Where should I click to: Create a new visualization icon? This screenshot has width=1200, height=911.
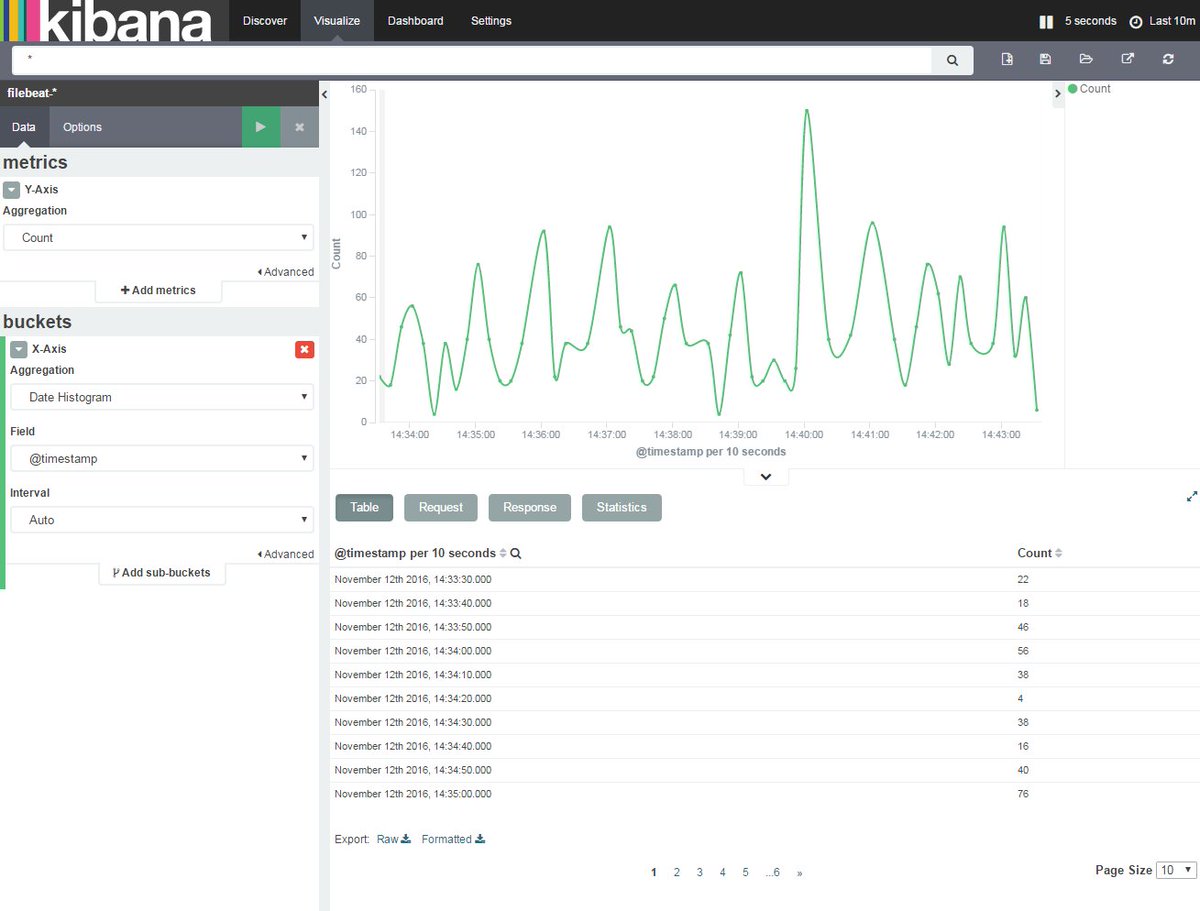pos(1007,59)
